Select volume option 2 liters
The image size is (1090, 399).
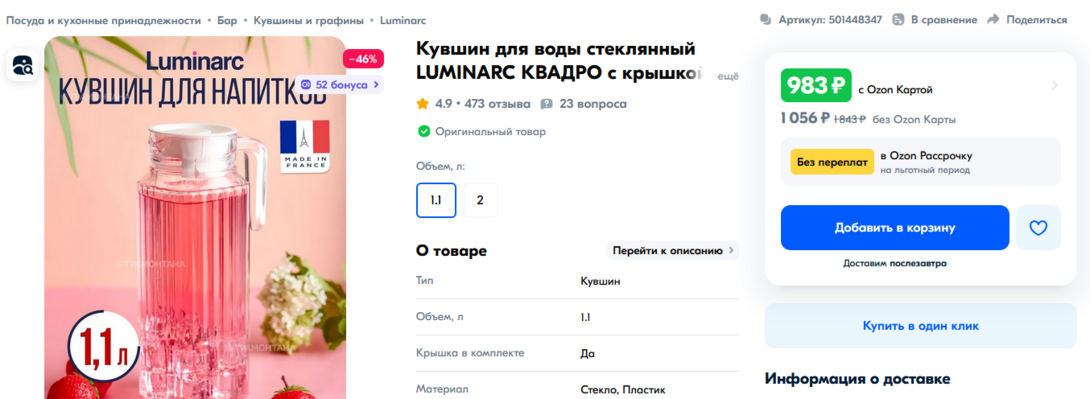[x=480, y=200]
